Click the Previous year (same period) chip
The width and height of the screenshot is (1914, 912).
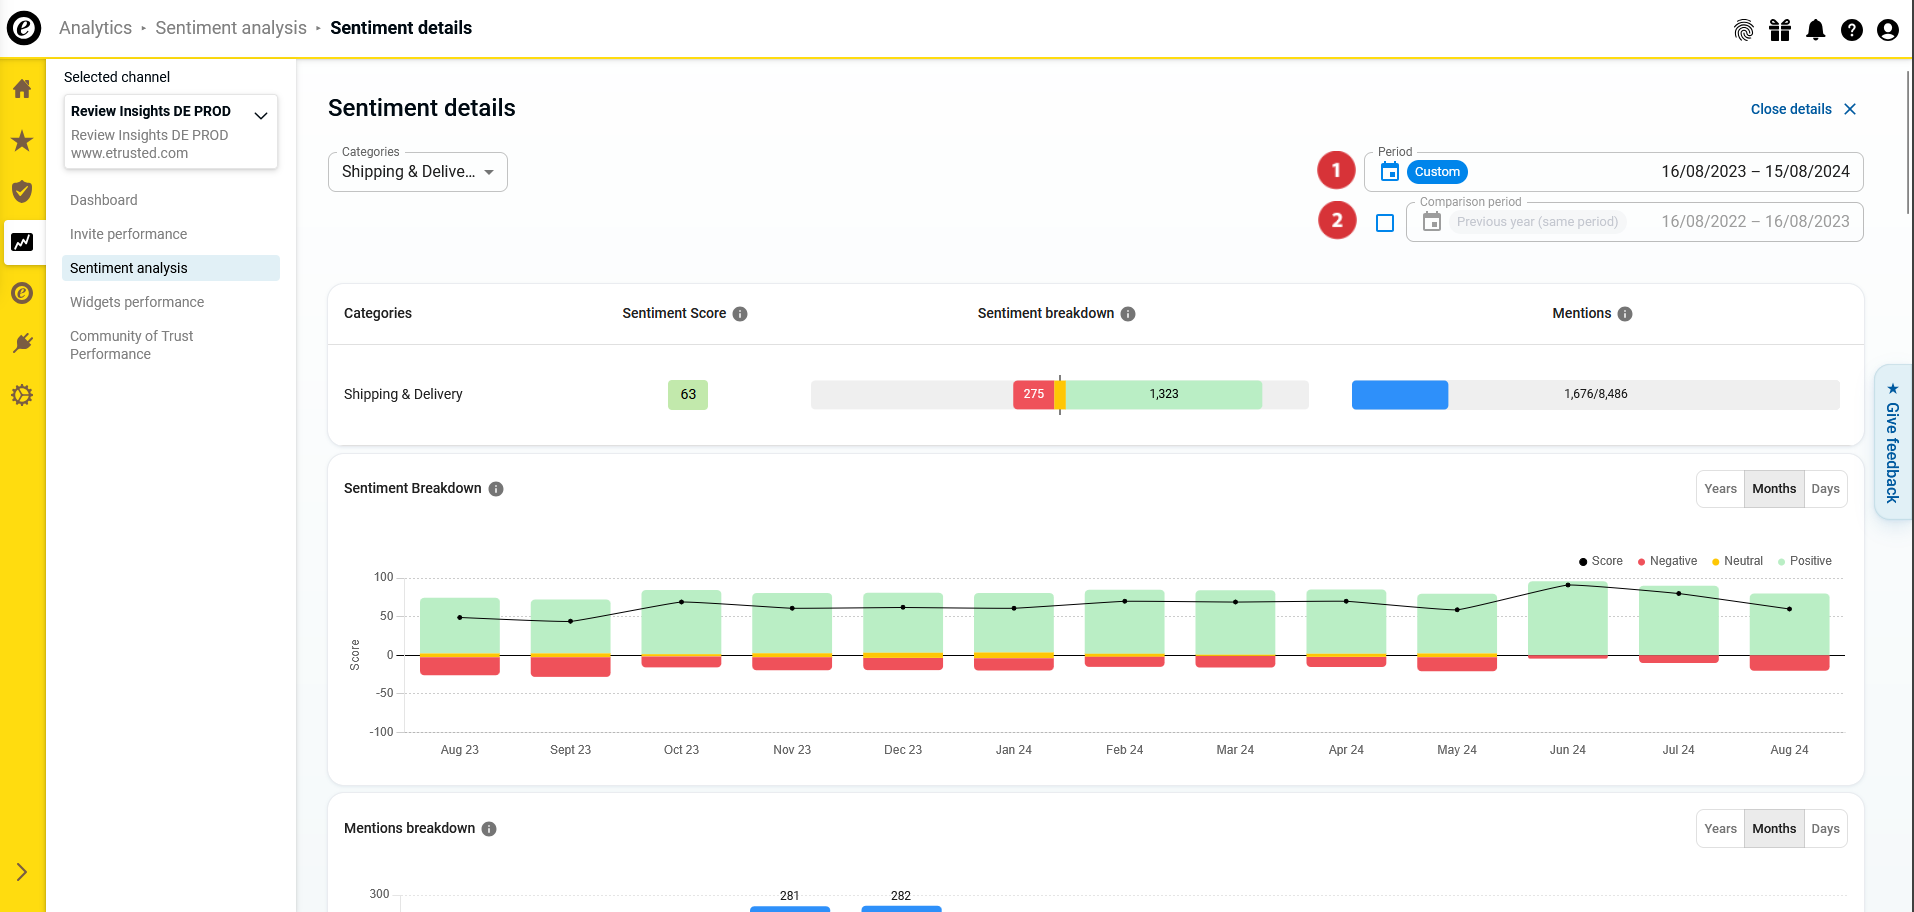[1537, 222]
